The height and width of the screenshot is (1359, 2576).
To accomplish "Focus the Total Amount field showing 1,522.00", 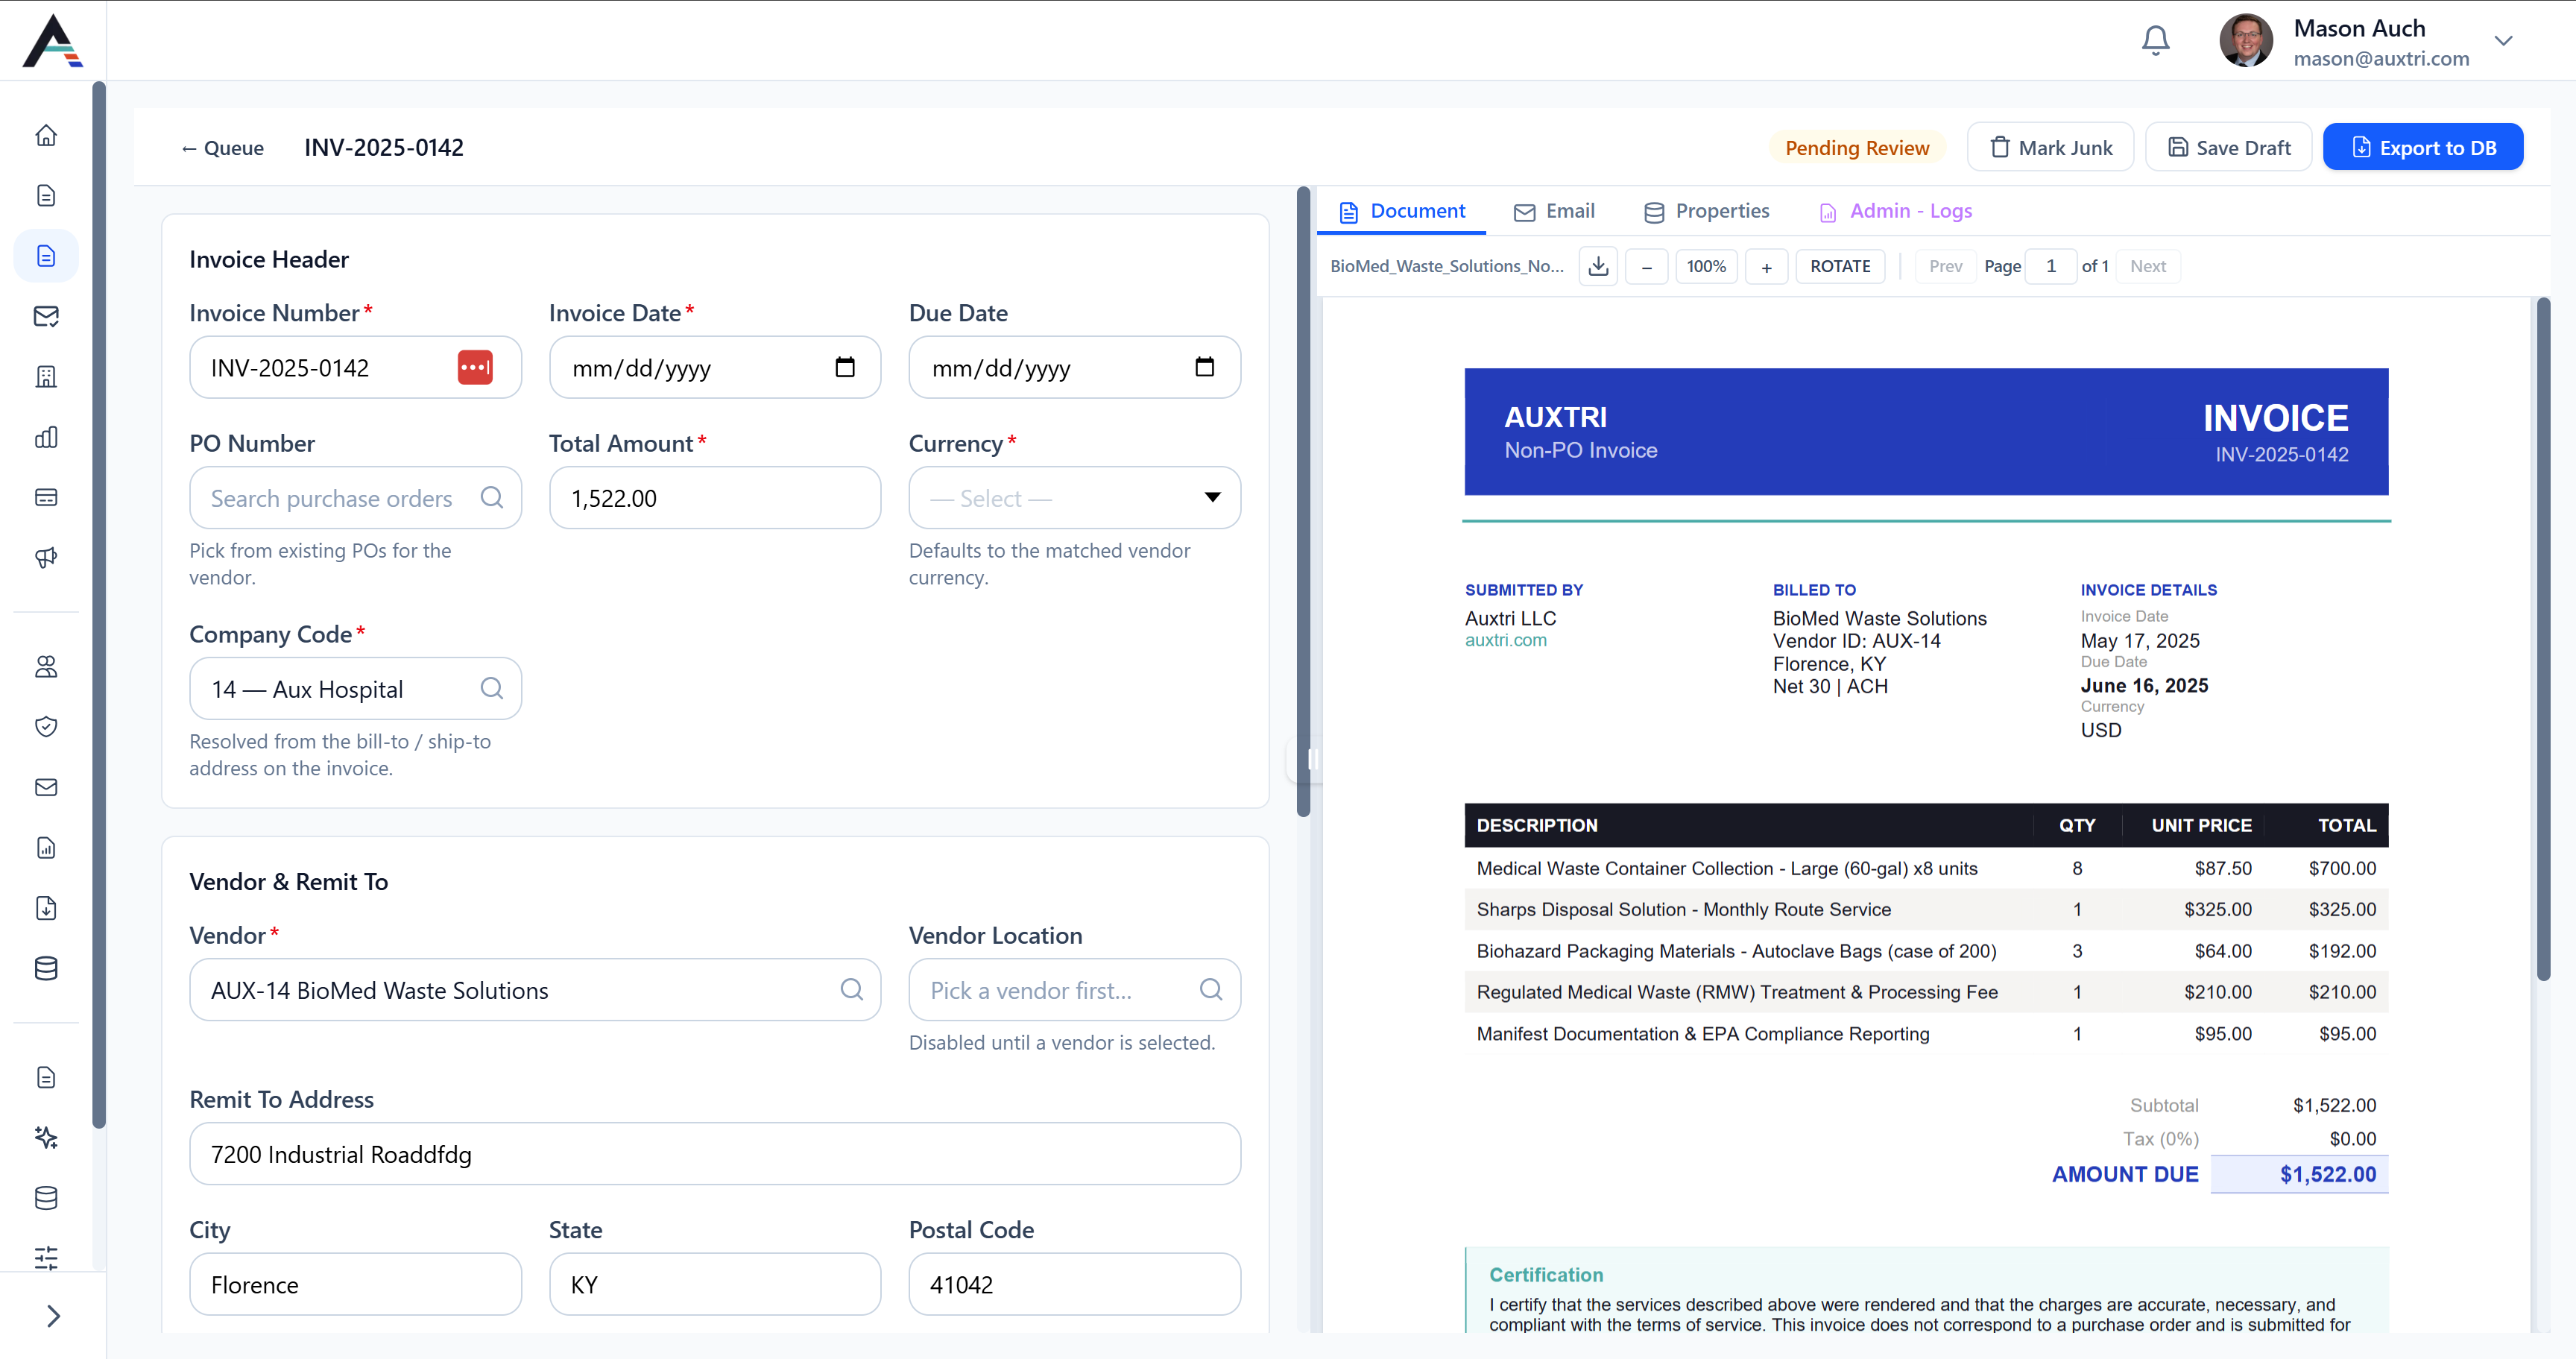I will [x=715, y=498].
